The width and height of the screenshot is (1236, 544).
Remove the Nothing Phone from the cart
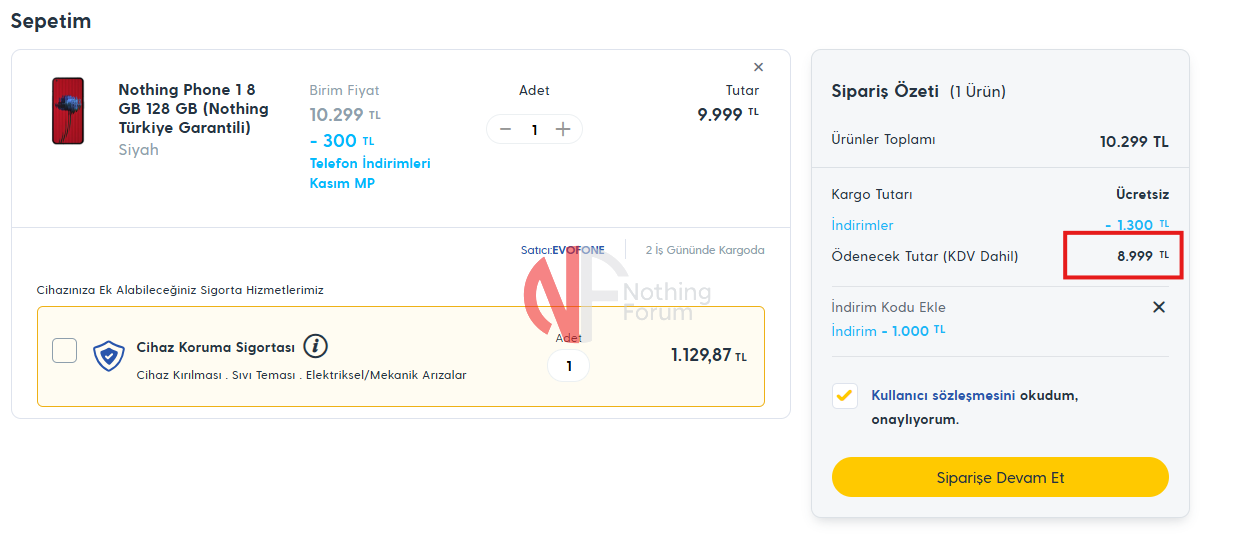coord(758,68)
